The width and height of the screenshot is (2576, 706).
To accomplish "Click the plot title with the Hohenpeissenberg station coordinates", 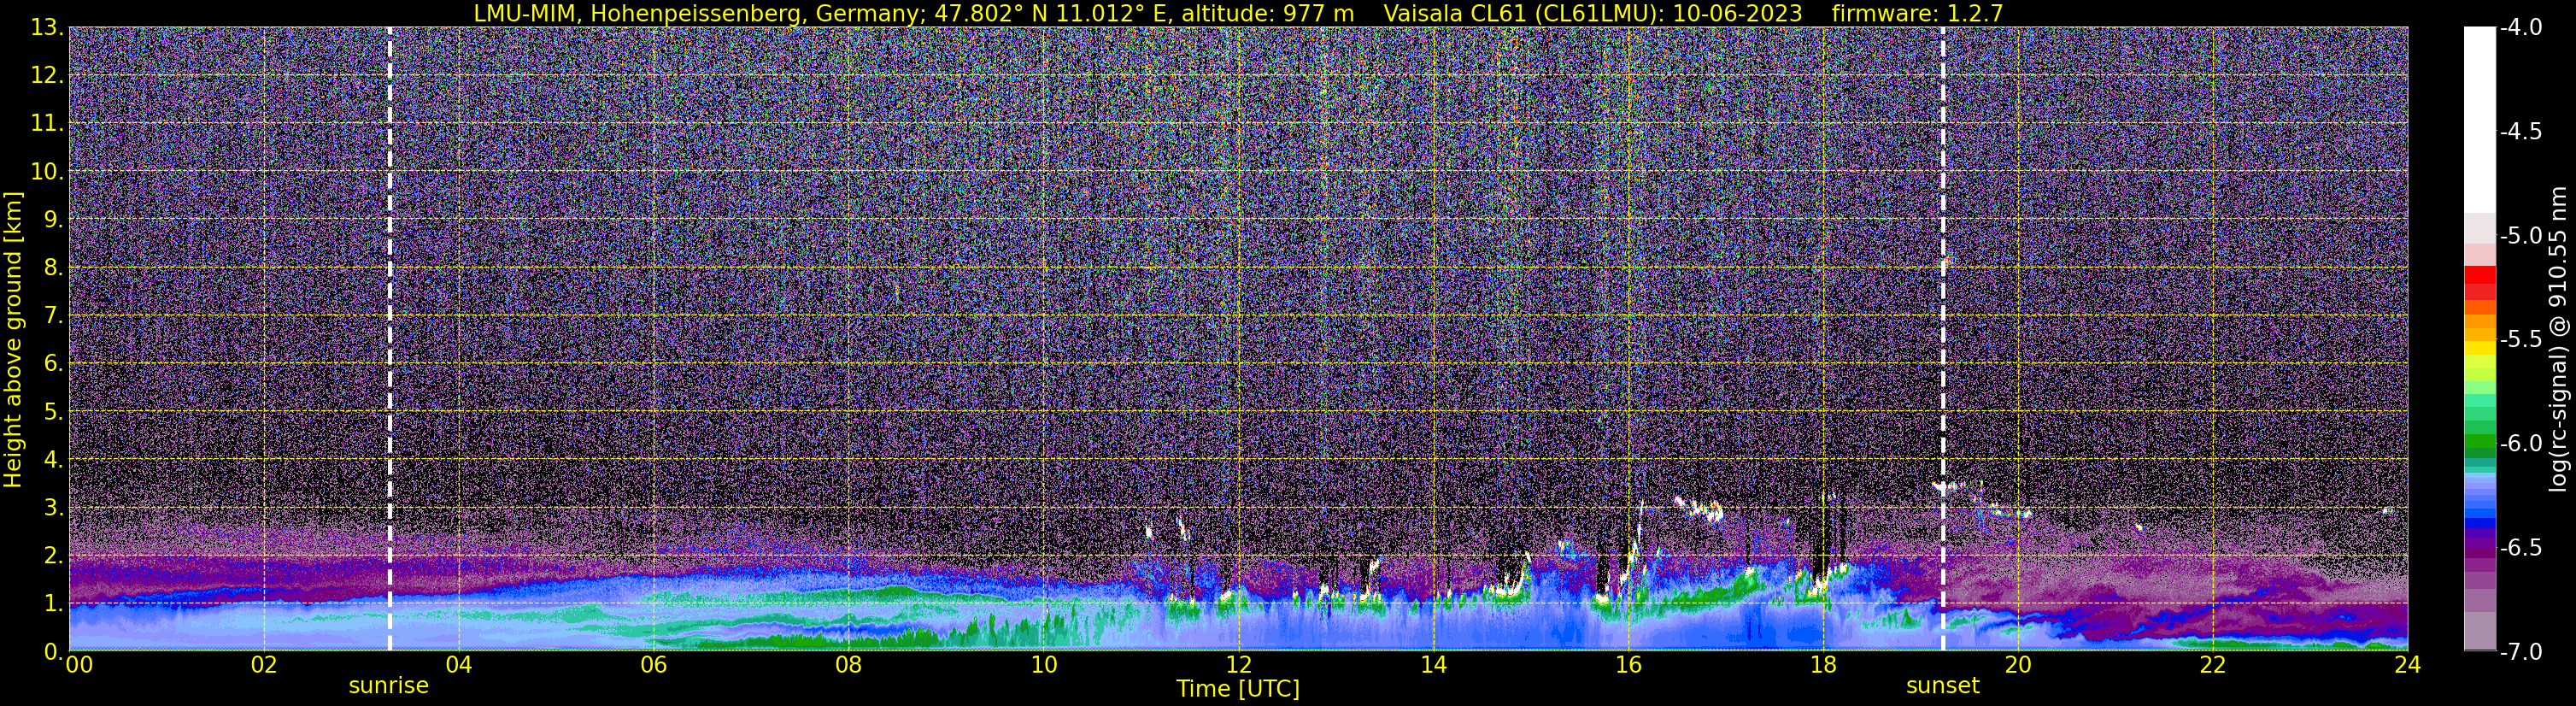I will tap(1238, 13).
